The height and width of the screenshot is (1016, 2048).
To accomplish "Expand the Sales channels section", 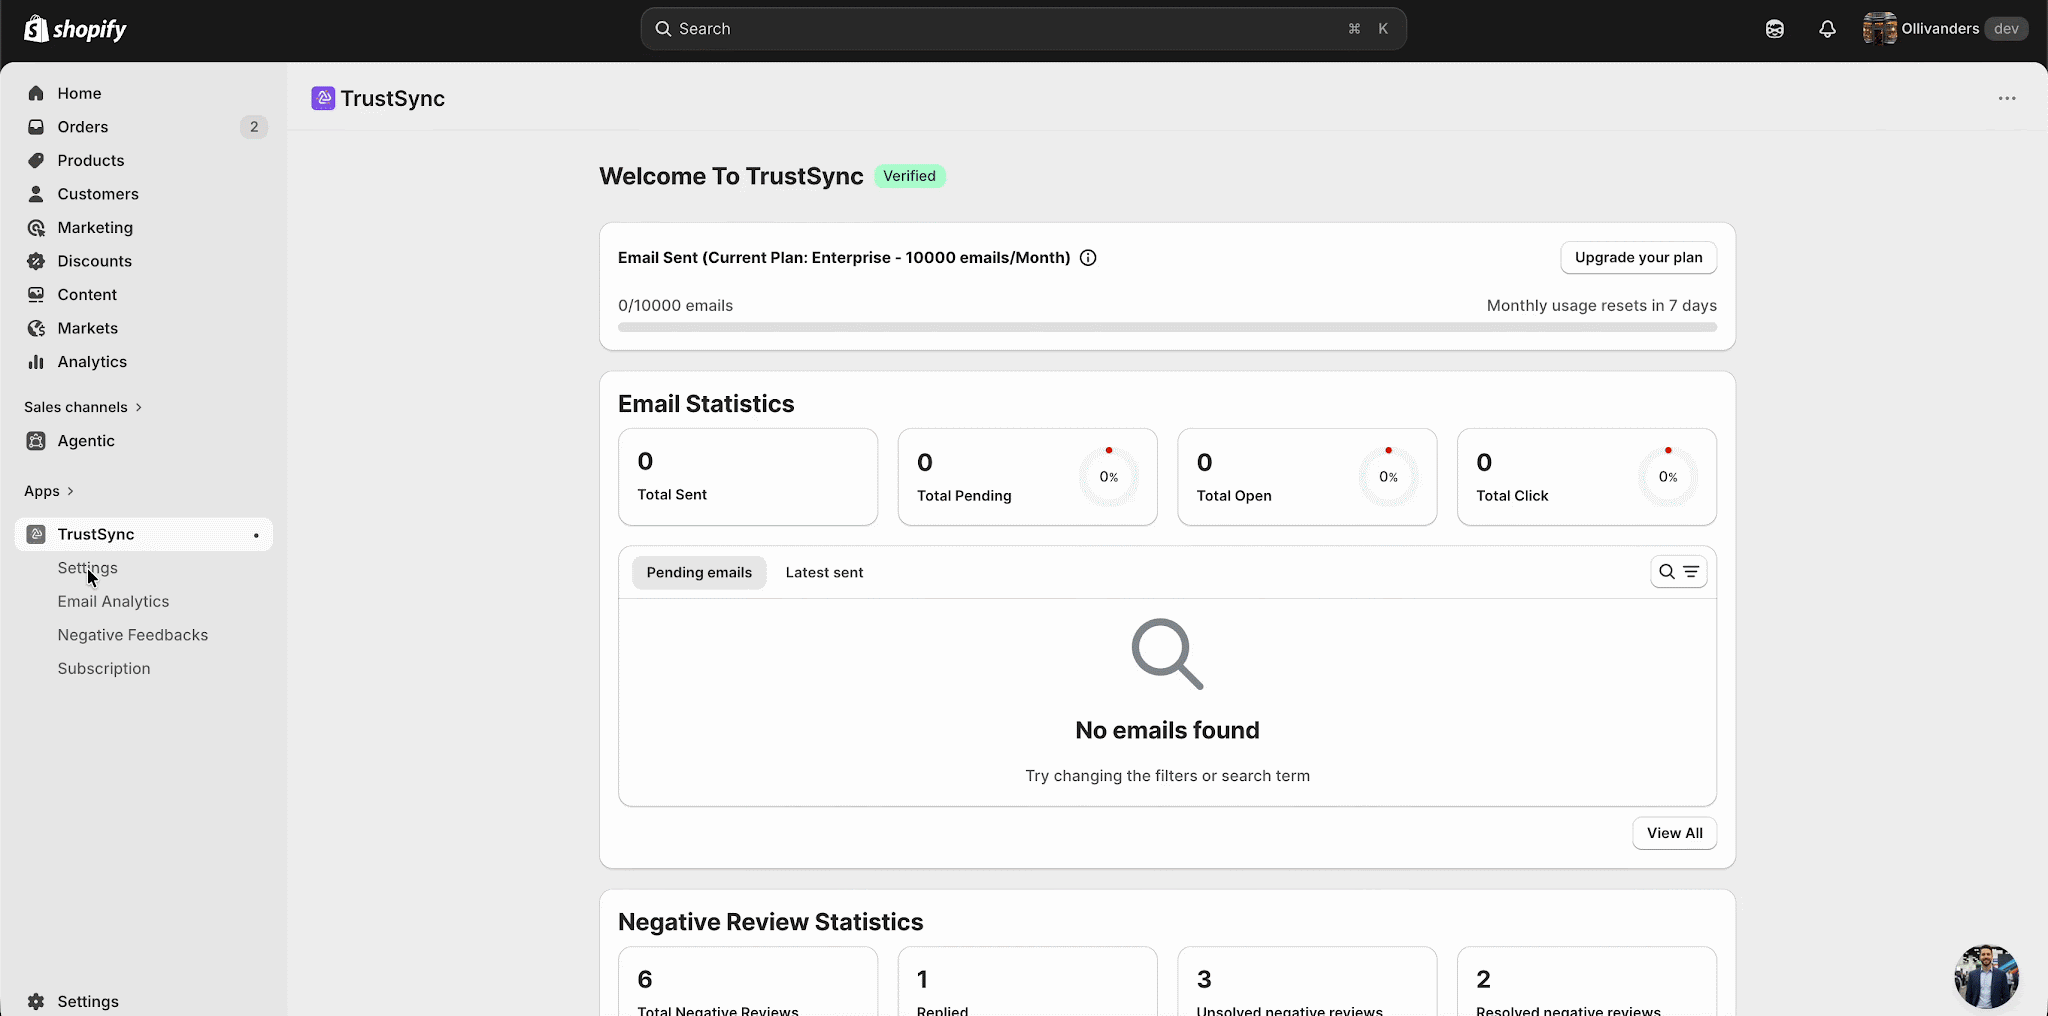I will pyautogui.click(x=83, y=407).
